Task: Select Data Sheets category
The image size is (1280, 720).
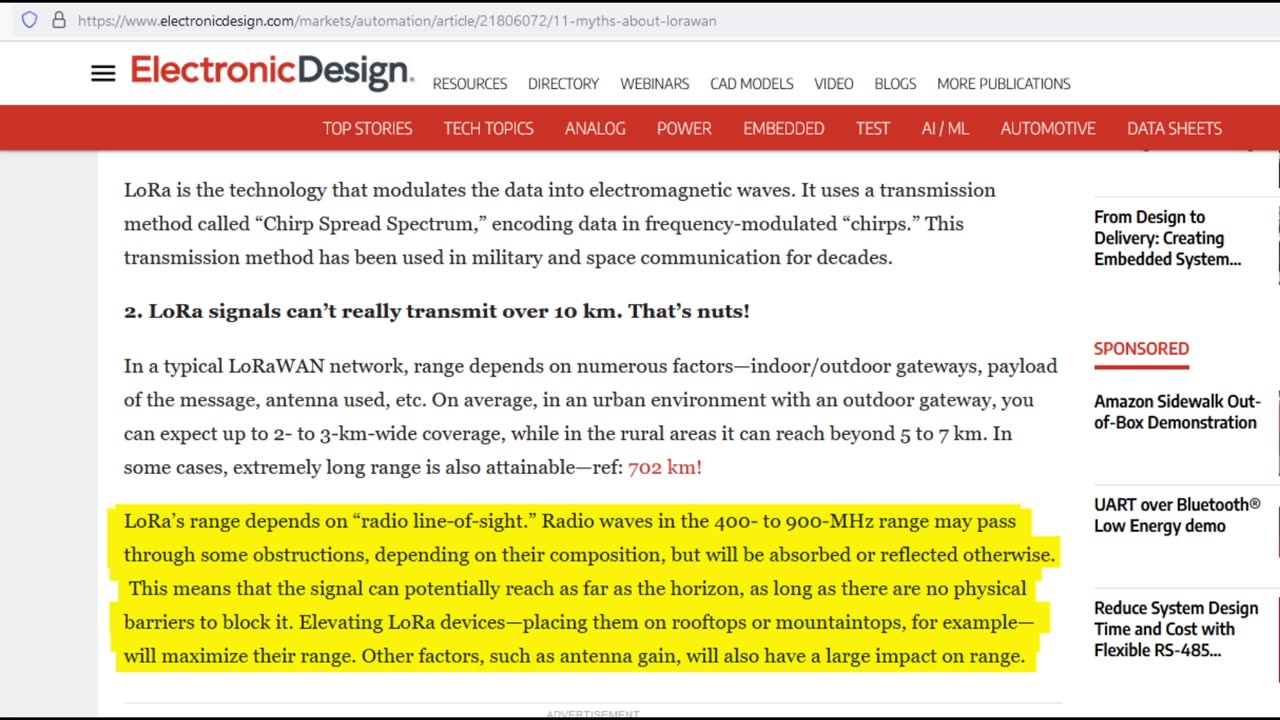Action: pos(1174,128)
